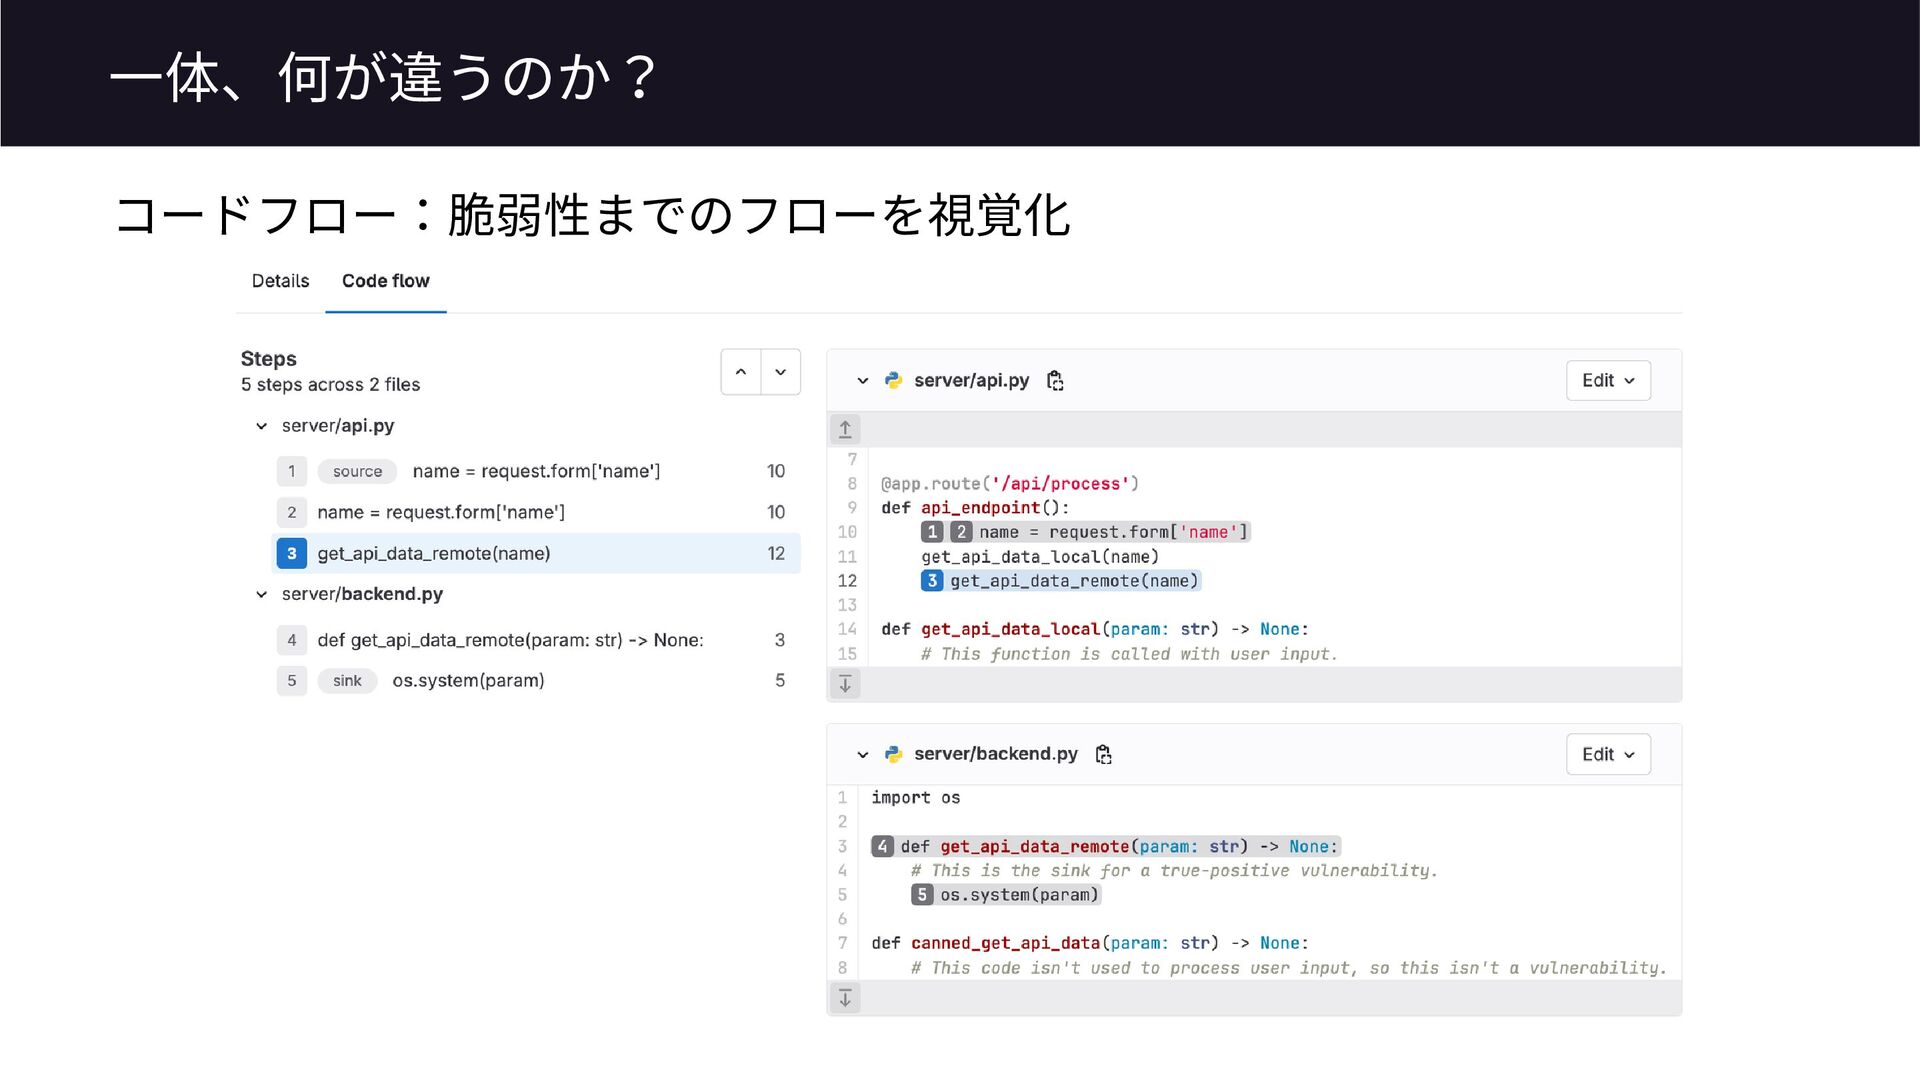Image resolution: width=1920 pixels, height=1080 pixels.
Task: Go to next step arrow
Action: pyautogui.click(x=780, y=372)
